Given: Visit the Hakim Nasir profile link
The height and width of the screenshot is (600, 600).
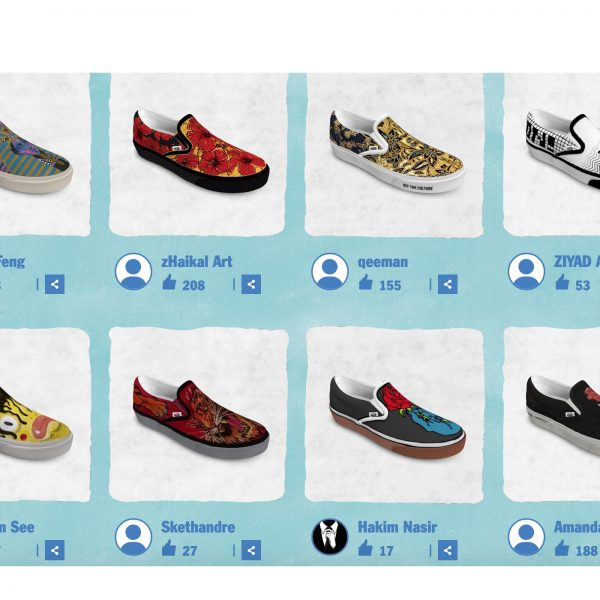Looking at the screenshot, I should click(397, 527).
